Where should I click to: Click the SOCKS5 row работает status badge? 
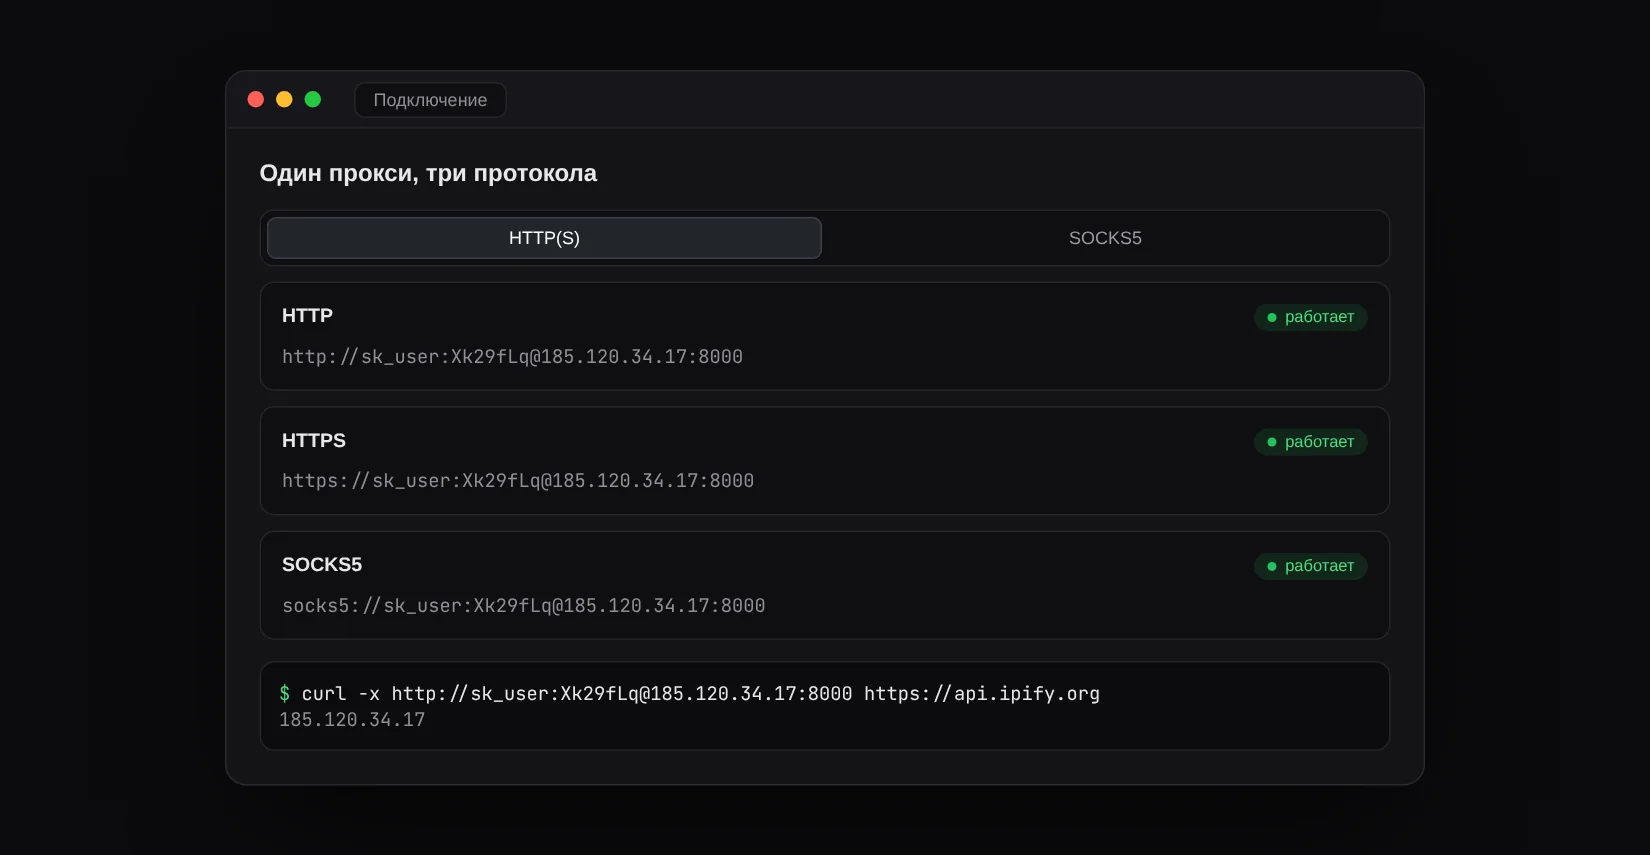click(1310, 566)
